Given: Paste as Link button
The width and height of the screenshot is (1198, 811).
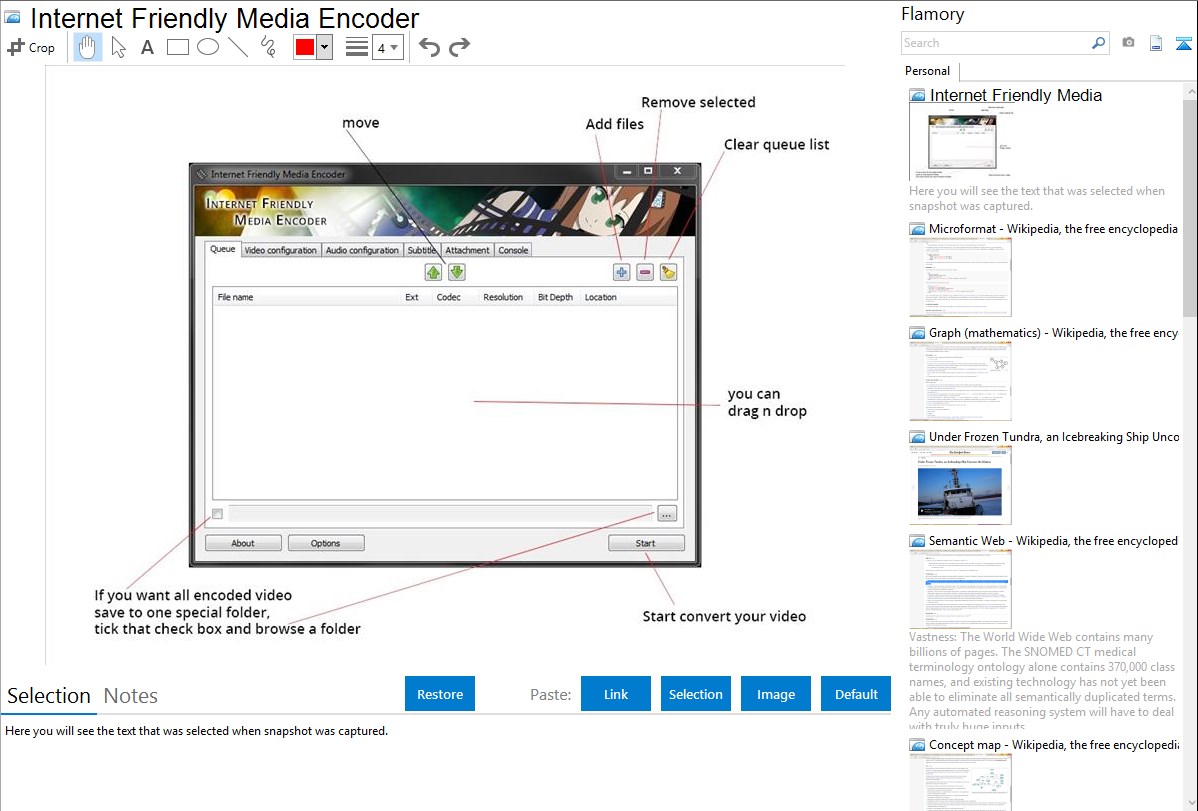Looking at the screenshot, I should [616, 693].
